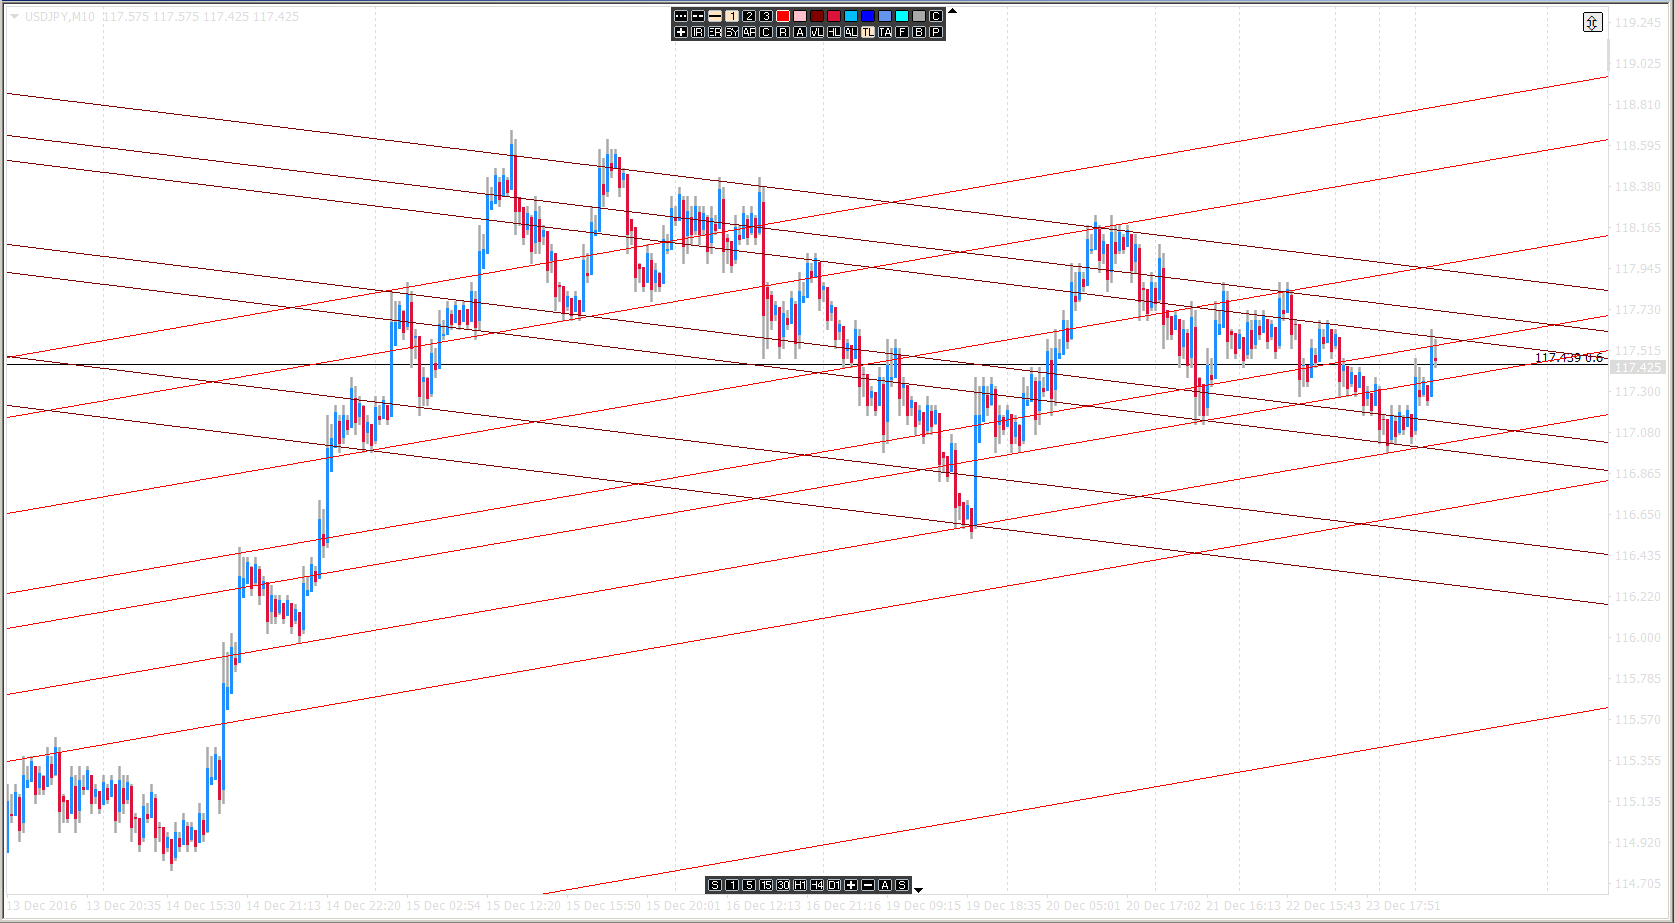1675x923 pixels.
Task: Switch the chart to the D1 timeframe
Action: [834, 885]
